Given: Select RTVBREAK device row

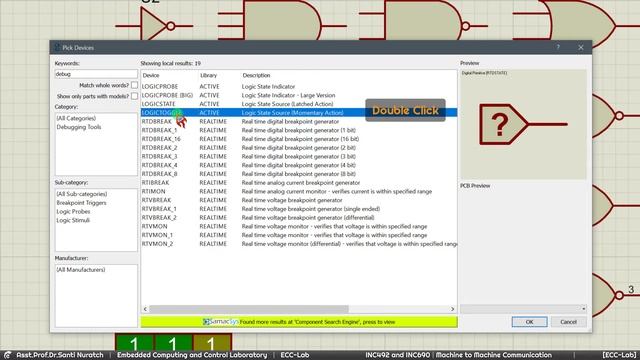Looking at the screenshot, I should [299, 200].
